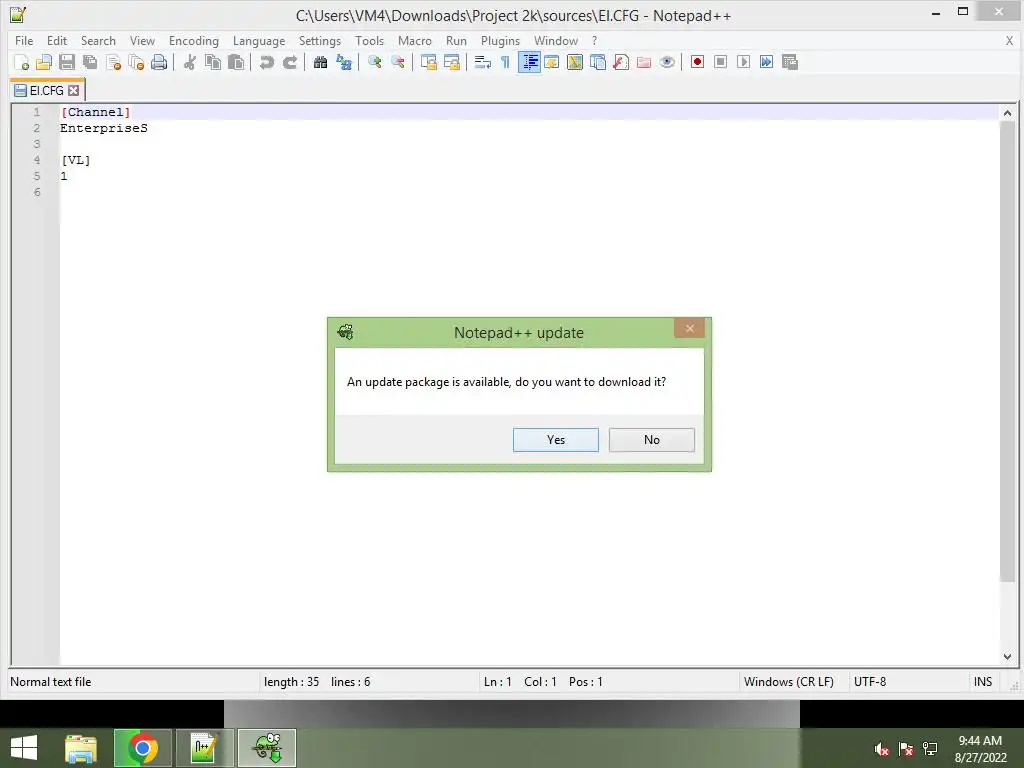Click the Zoom In icon
This screenshot has height=768, width=1024.
(374, 62)
